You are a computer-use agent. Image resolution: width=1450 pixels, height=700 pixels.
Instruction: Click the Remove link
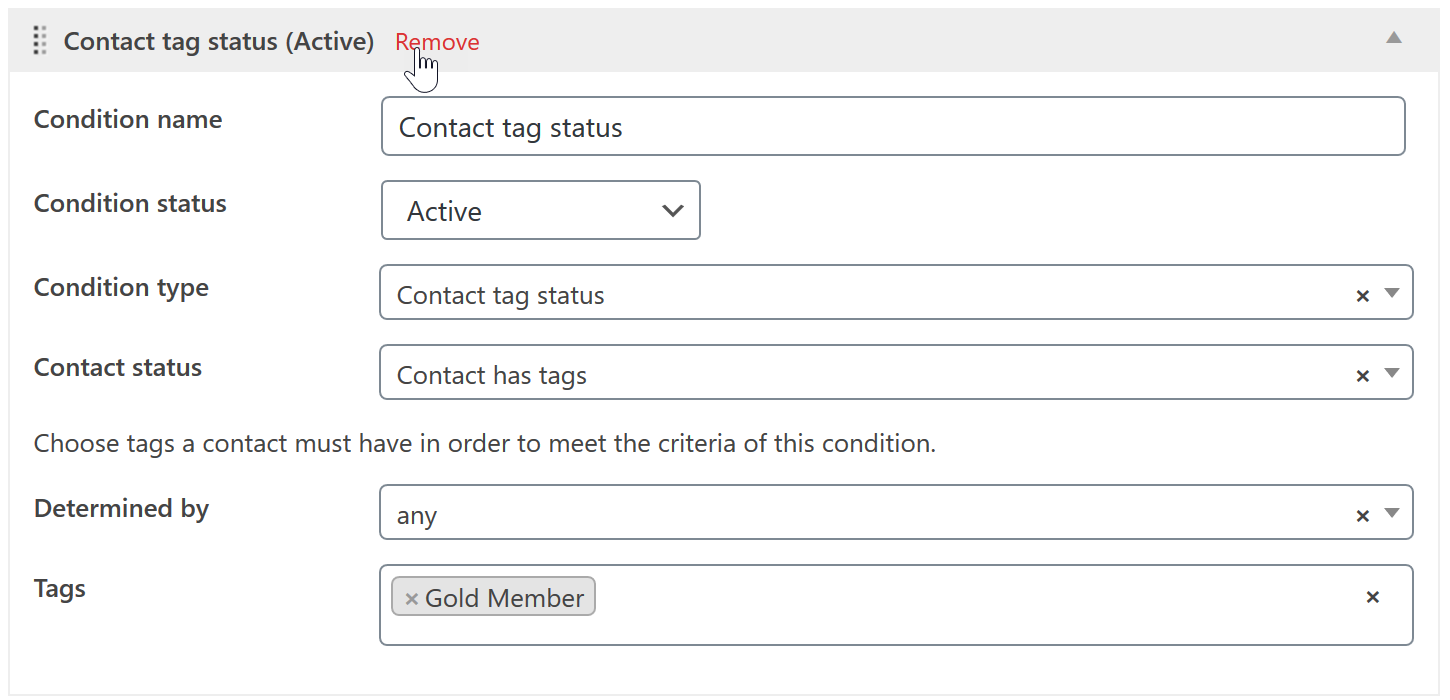click(x=437, y=41)
